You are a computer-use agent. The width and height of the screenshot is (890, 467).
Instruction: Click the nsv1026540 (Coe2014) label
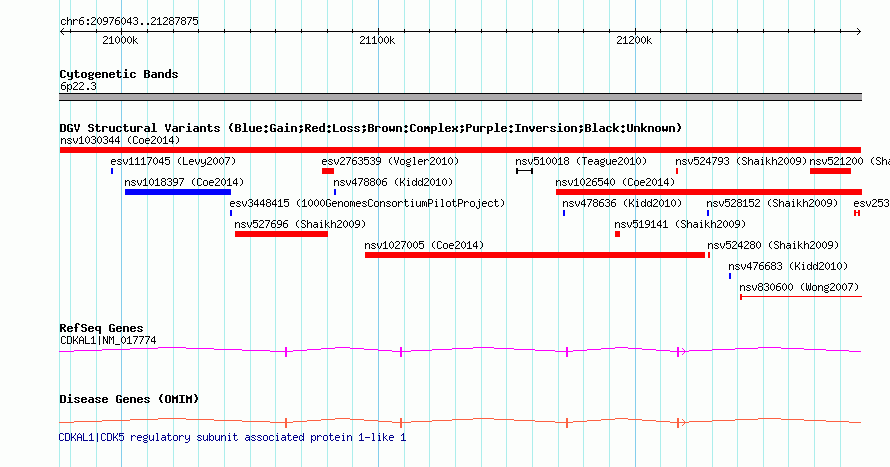(615, 182)
